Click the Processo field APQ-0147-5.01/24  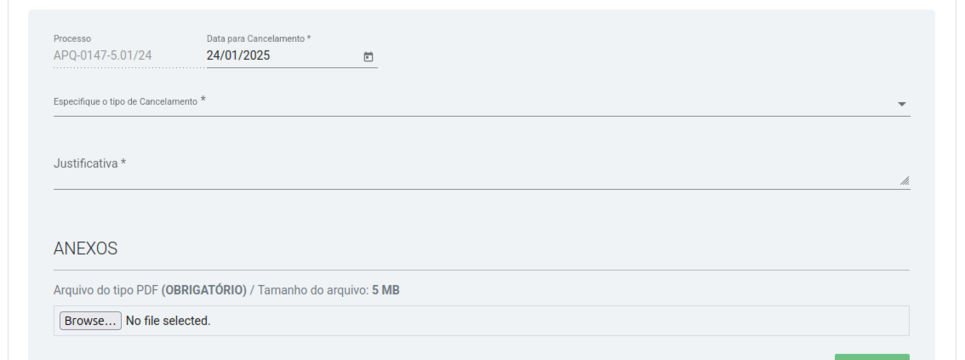[x=103, y=55]
